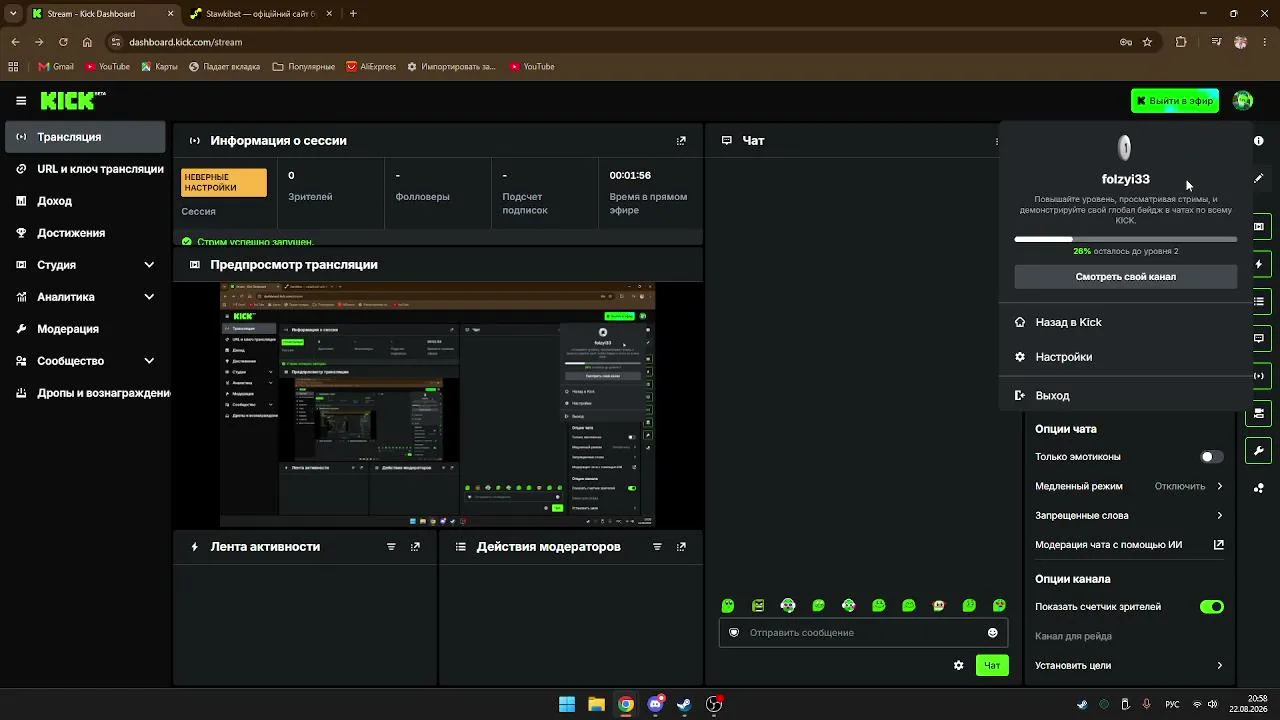Click the pencil edit icon in right toolbar

click(x=1259, y=179)
